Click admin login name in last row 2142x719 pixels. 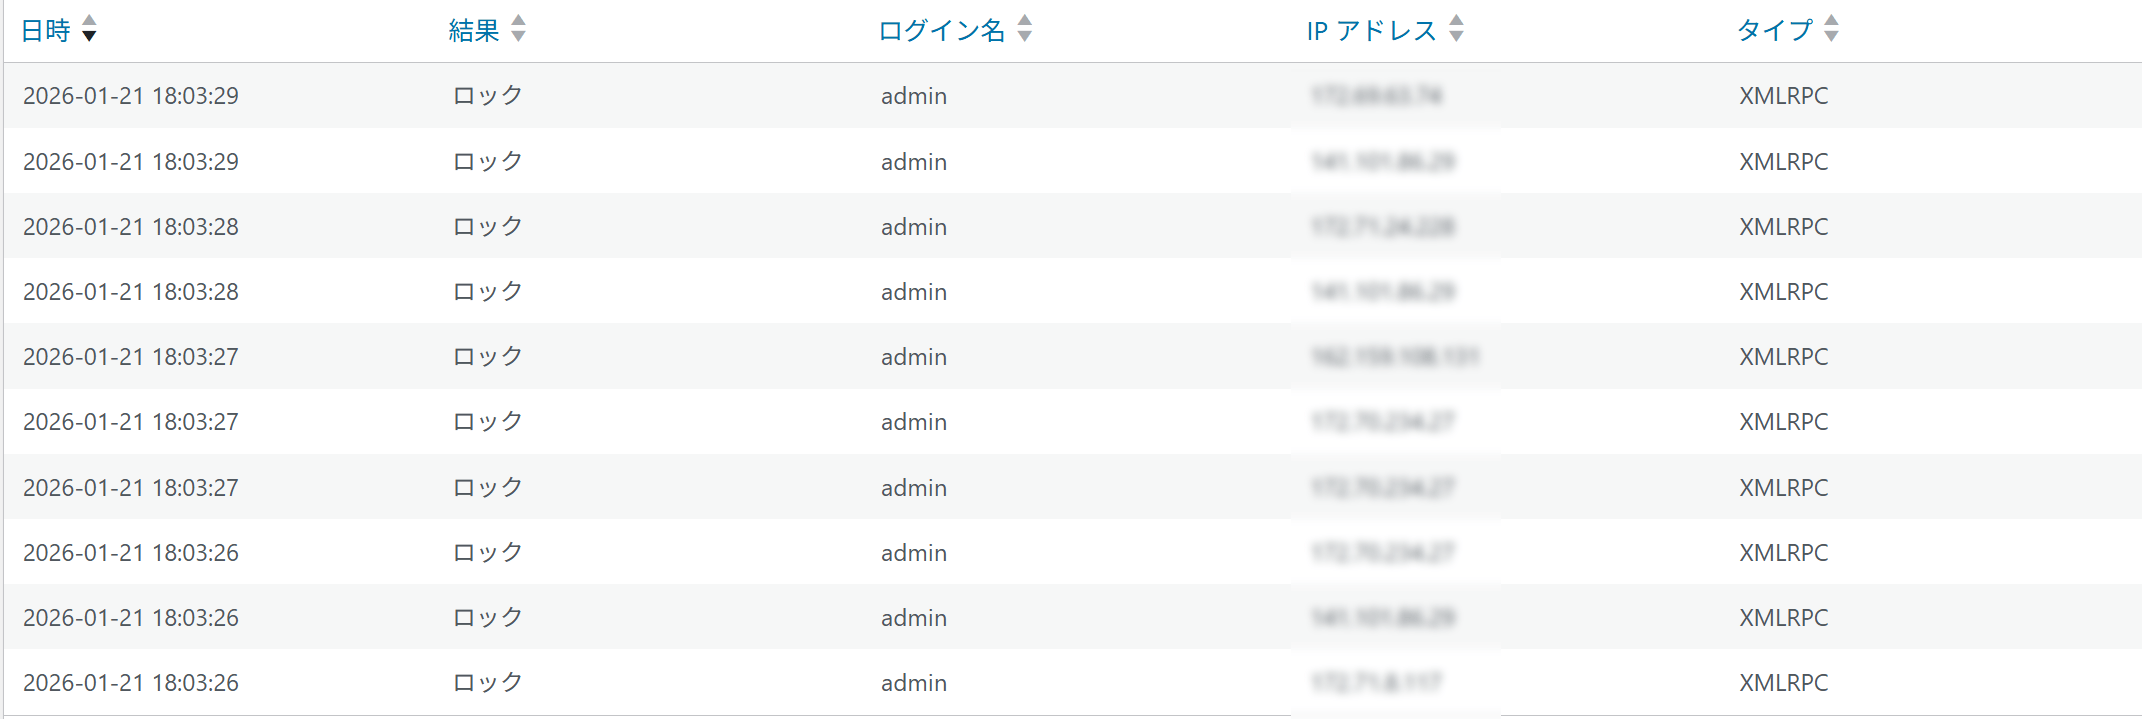click(x=913, y=683)
